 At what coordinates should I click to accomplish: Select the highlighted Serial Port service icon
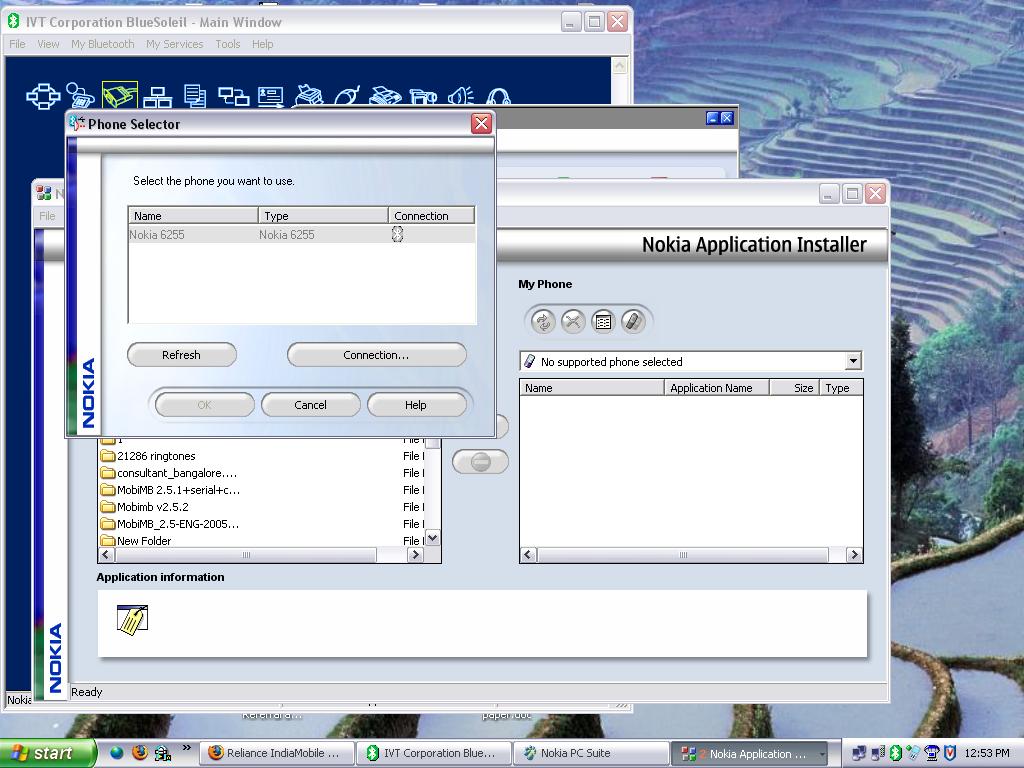tap(120, 95)
